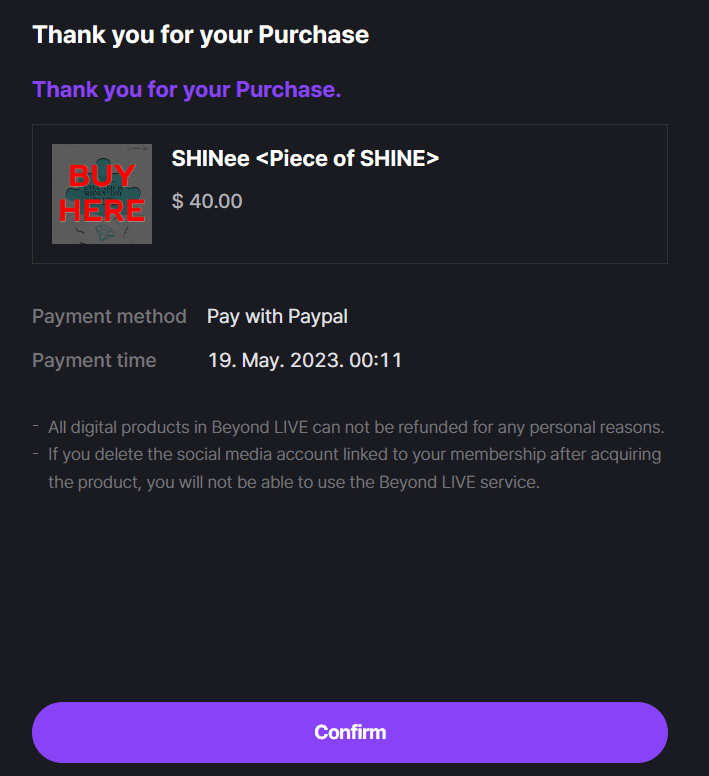
Task: Open the BUY HERE product thumbnail
Action: [102, 194]
